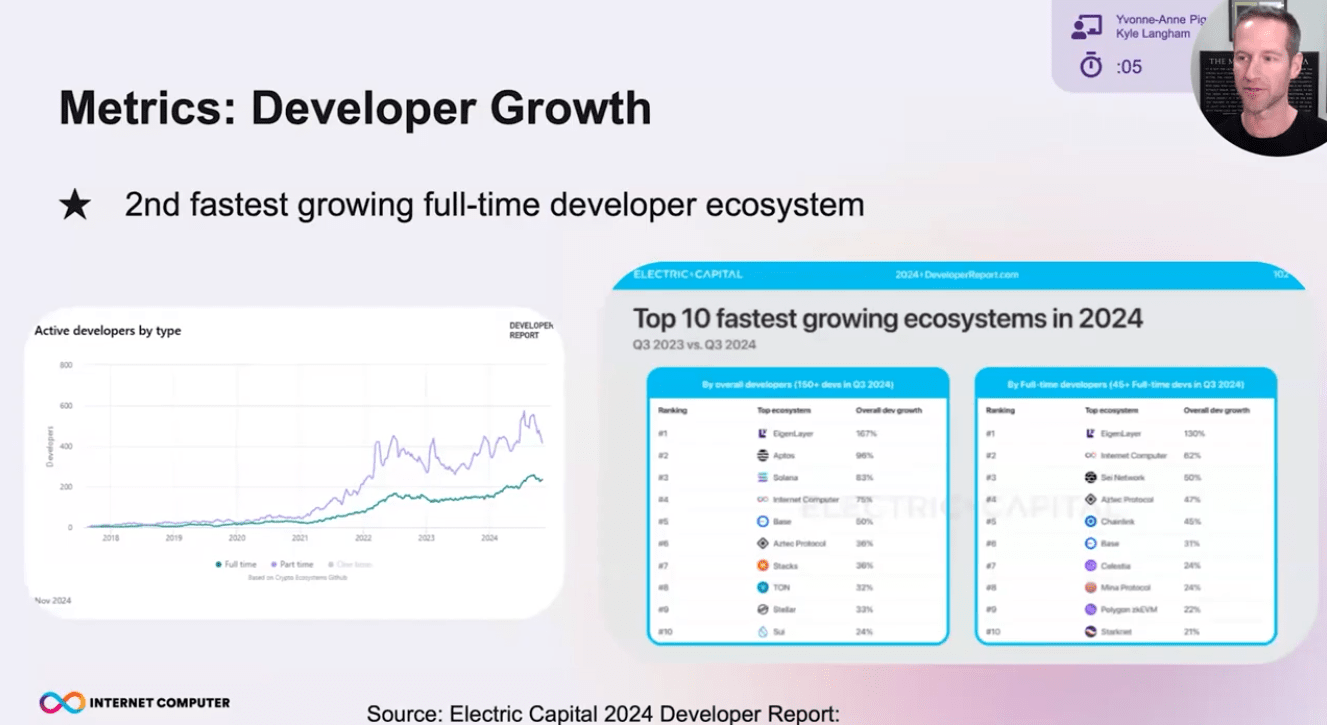The image size is (1327, 725).
Task: Click the 'By Full-time developers' table header
Action: 1126,384
